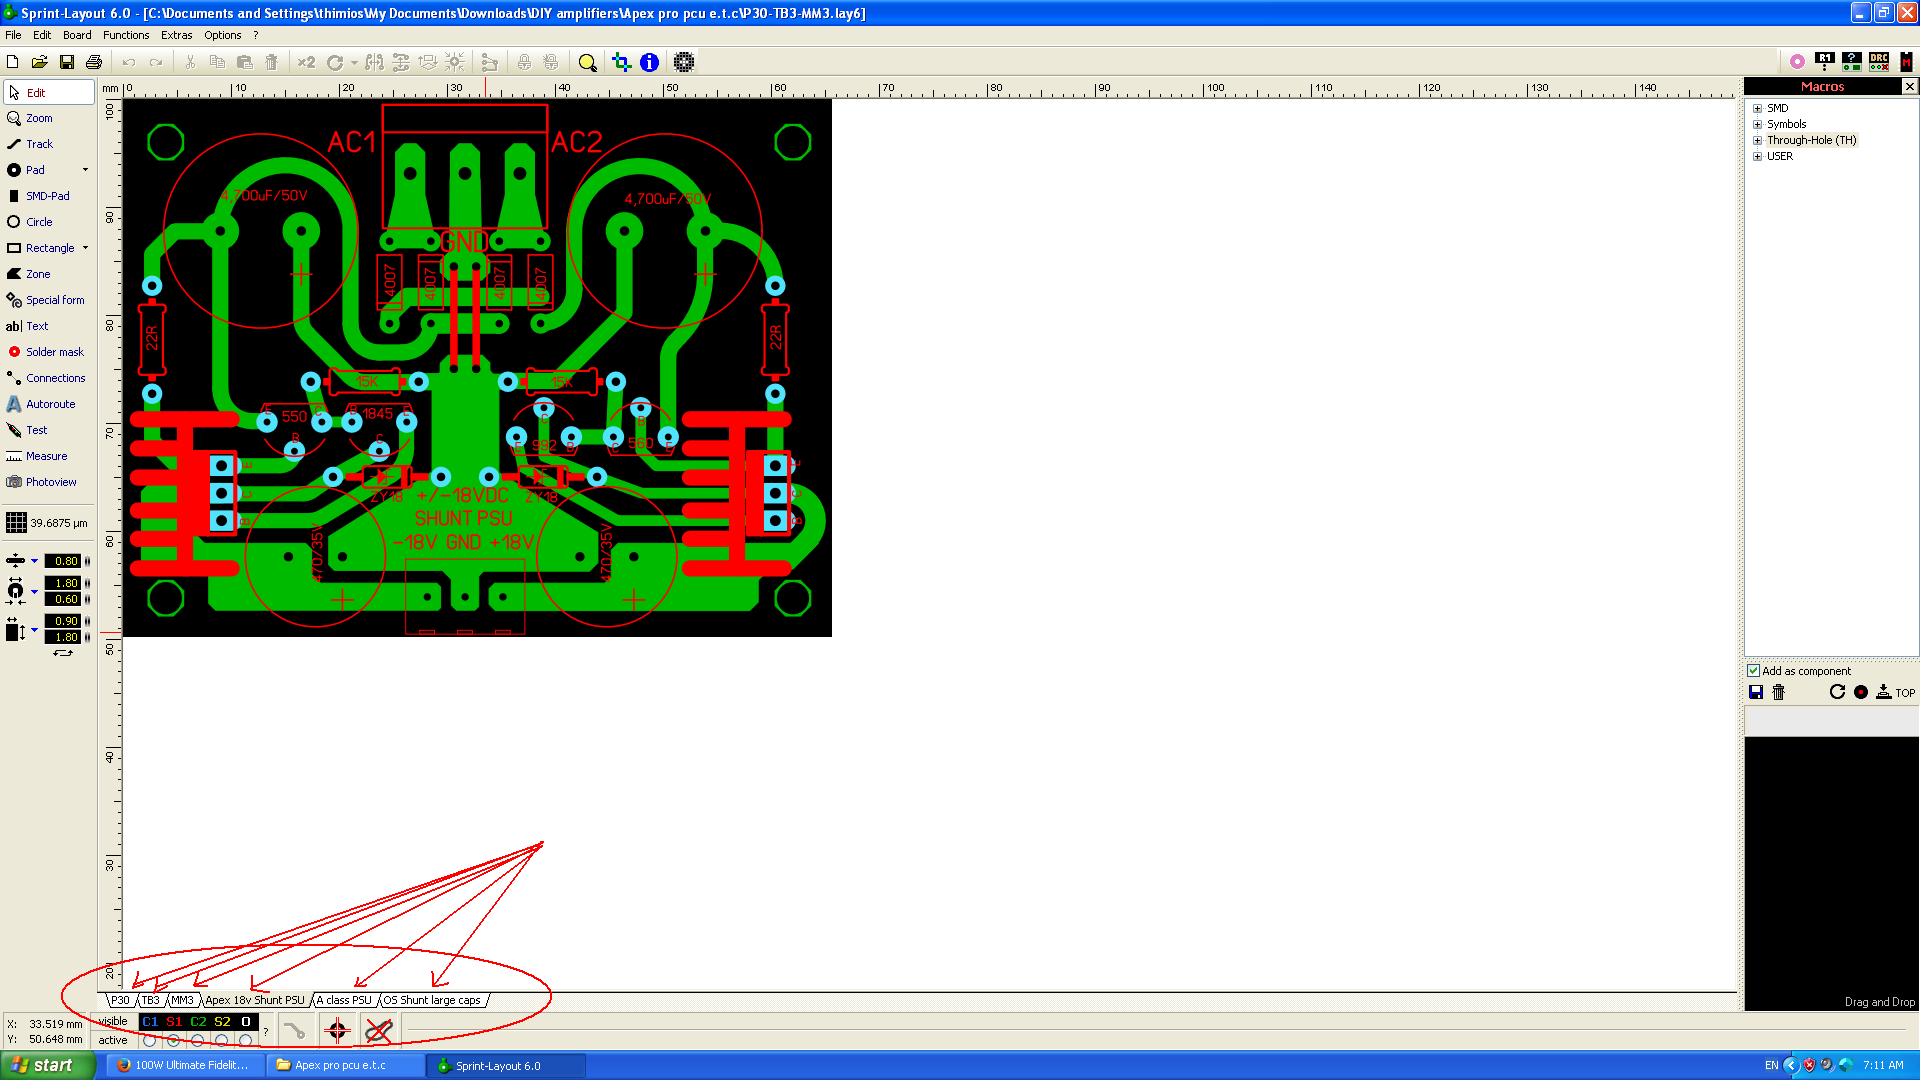1920x1080 pixels.
Task: Open the Functions menu
Action: click(126, 35)
